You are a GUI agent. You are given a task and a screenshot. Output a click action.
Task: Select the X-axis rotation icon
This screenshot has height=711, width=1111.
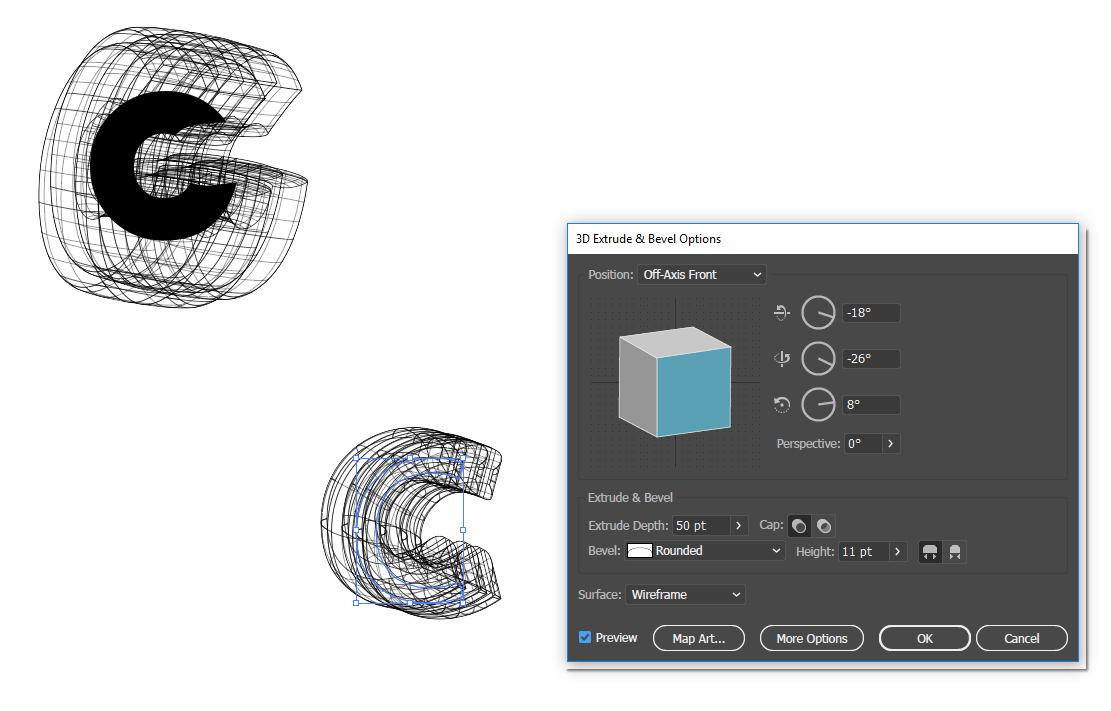pyautogui.click(x=782, y=313)
